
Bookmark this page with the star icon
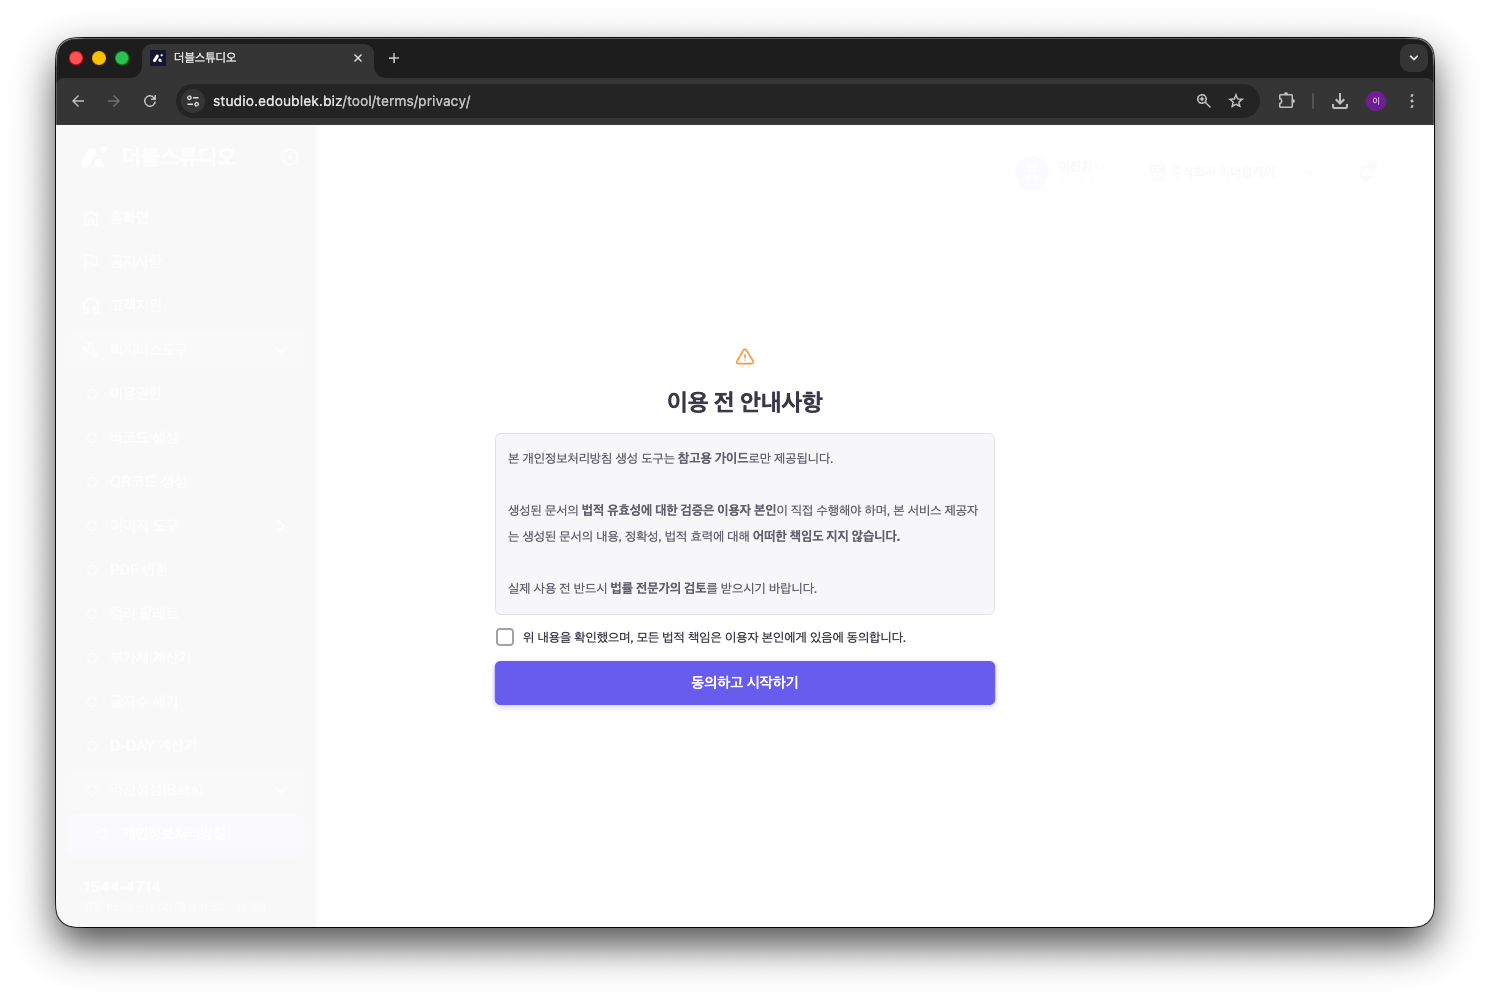[1236, 101]
